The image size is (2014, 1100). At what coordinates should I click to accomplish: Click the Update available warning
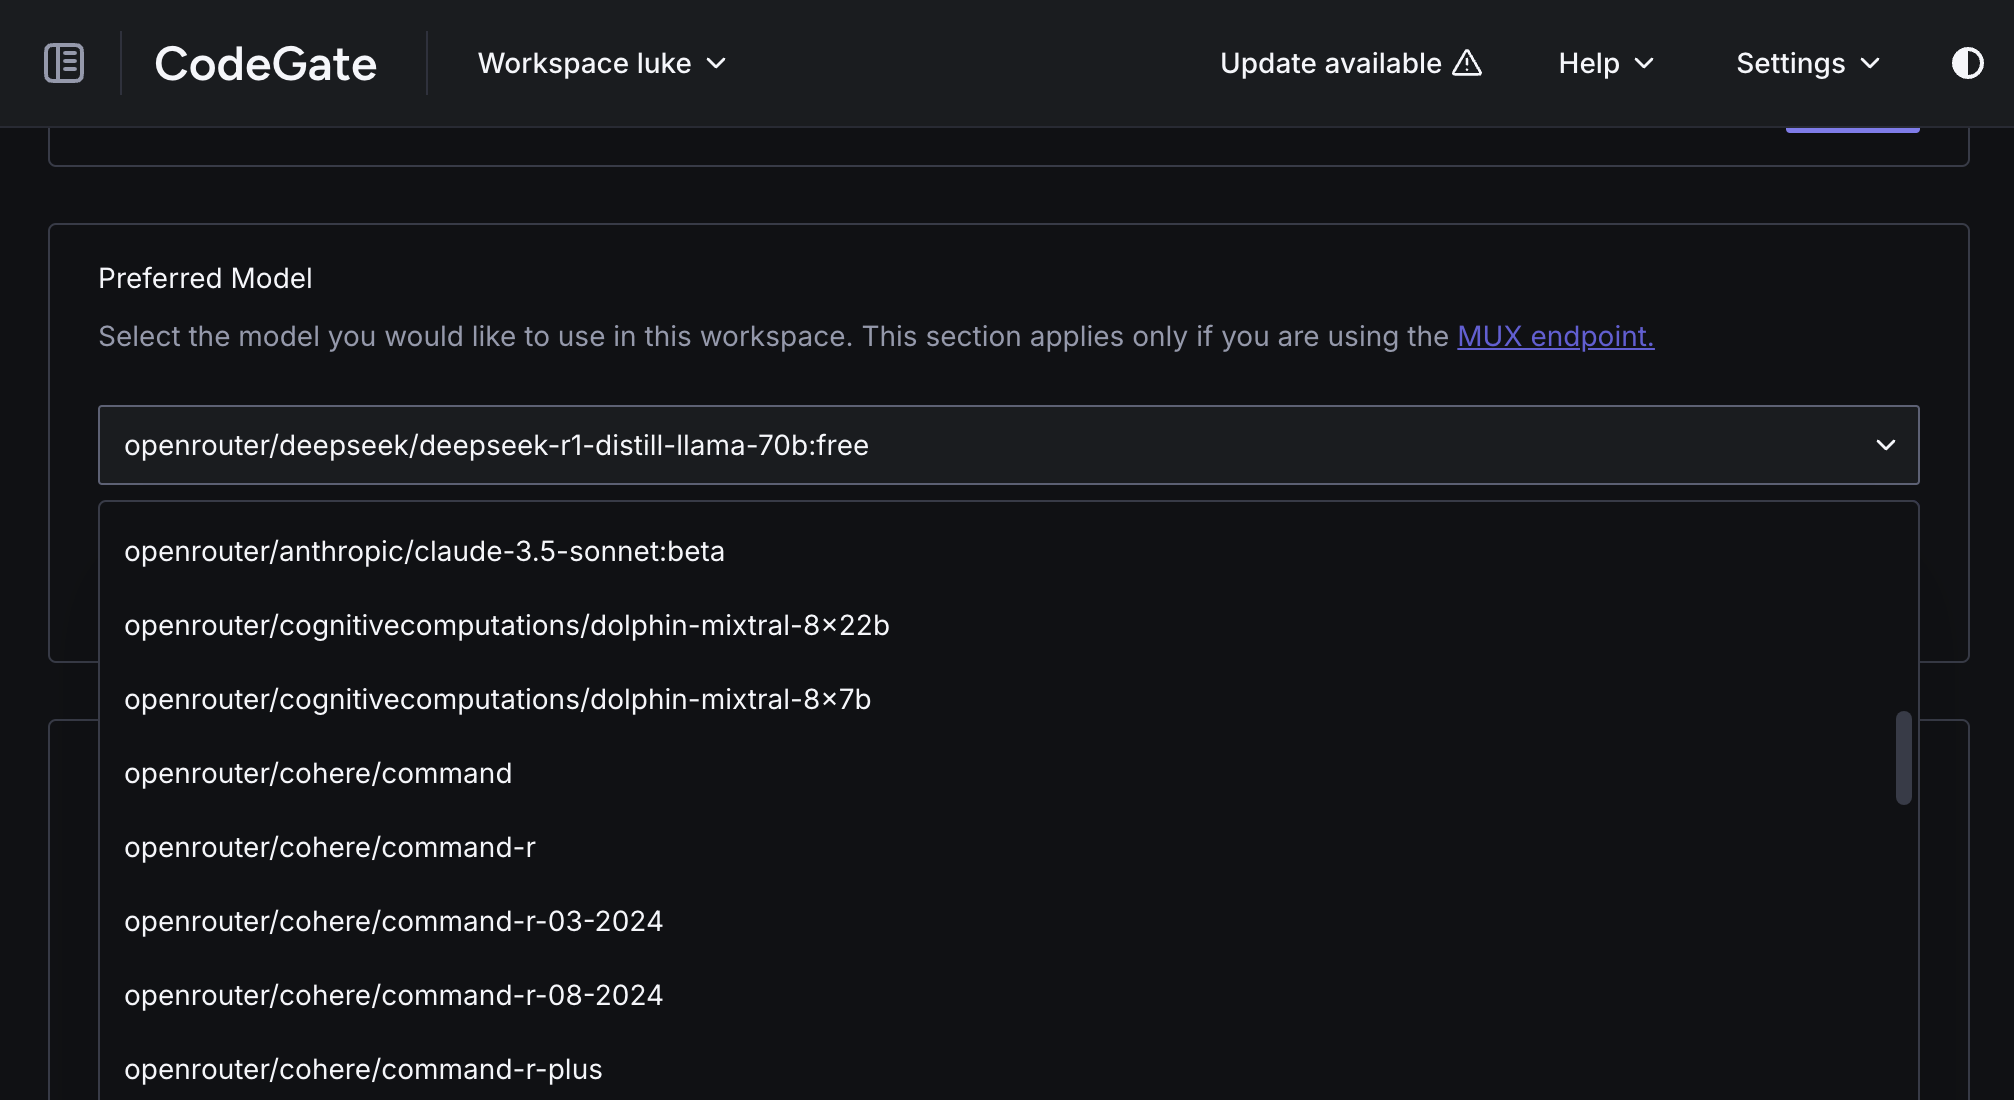(1351, 63)
